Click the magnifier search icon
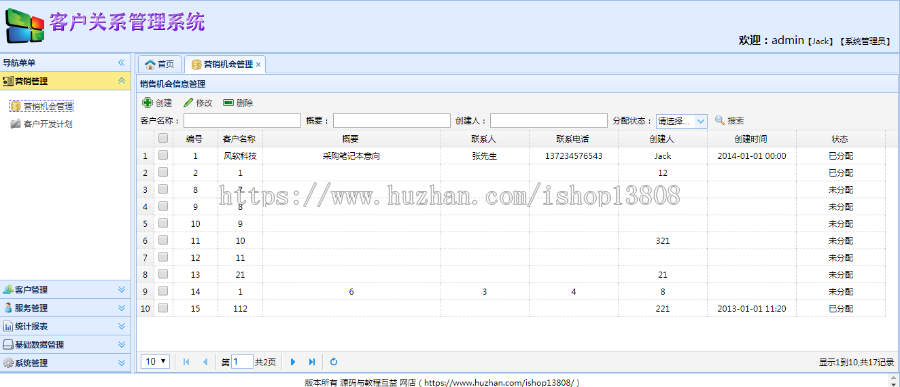The image size is (900, 387). [x=719, y=121]
